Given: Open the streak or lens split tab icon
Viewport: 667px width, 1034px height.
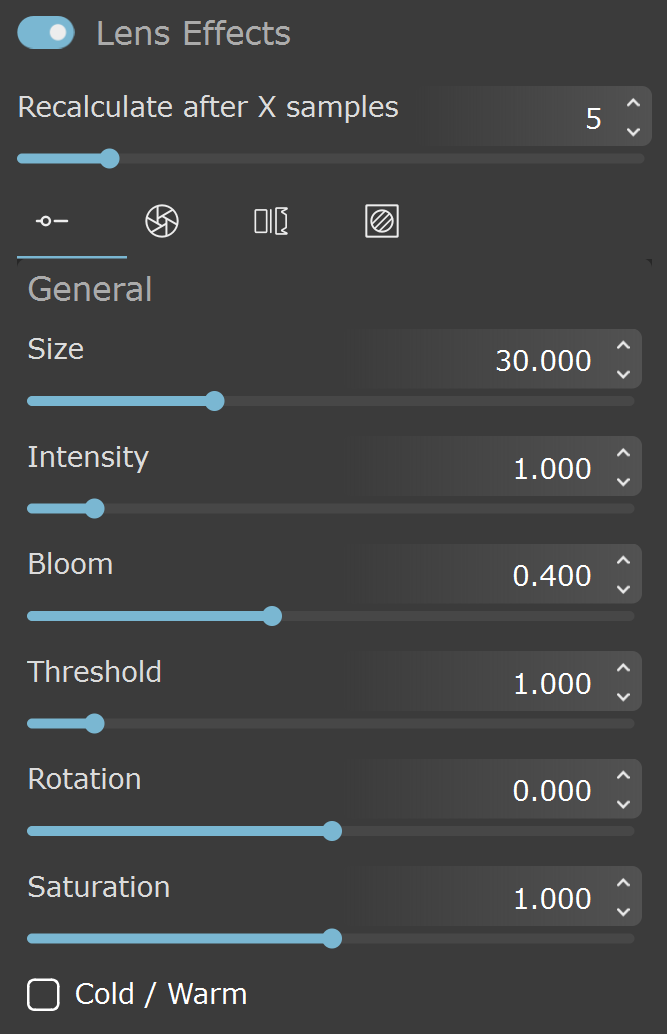Looking at the screenshot, I should tap(271, 221).
